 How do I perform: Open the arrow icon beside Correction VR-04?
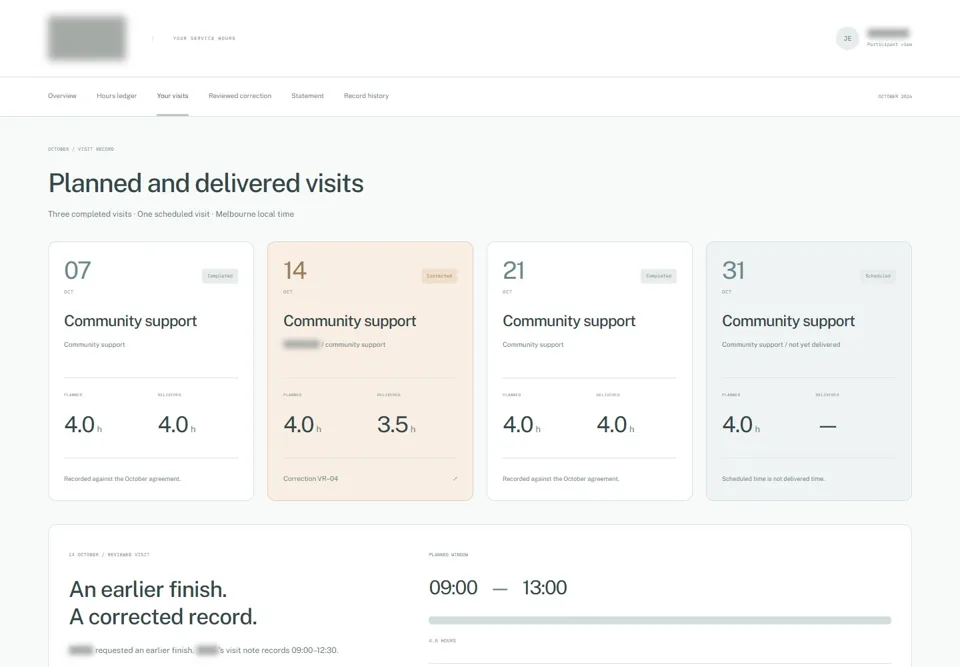pos(455,479)
